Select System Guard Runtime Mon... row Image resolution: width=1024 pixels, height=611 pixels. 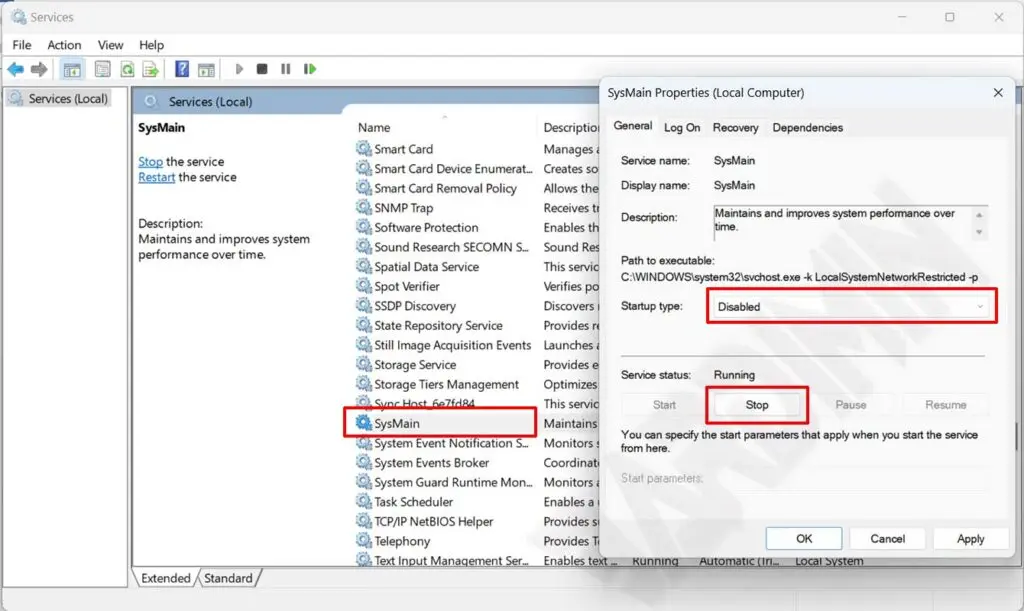444,482
